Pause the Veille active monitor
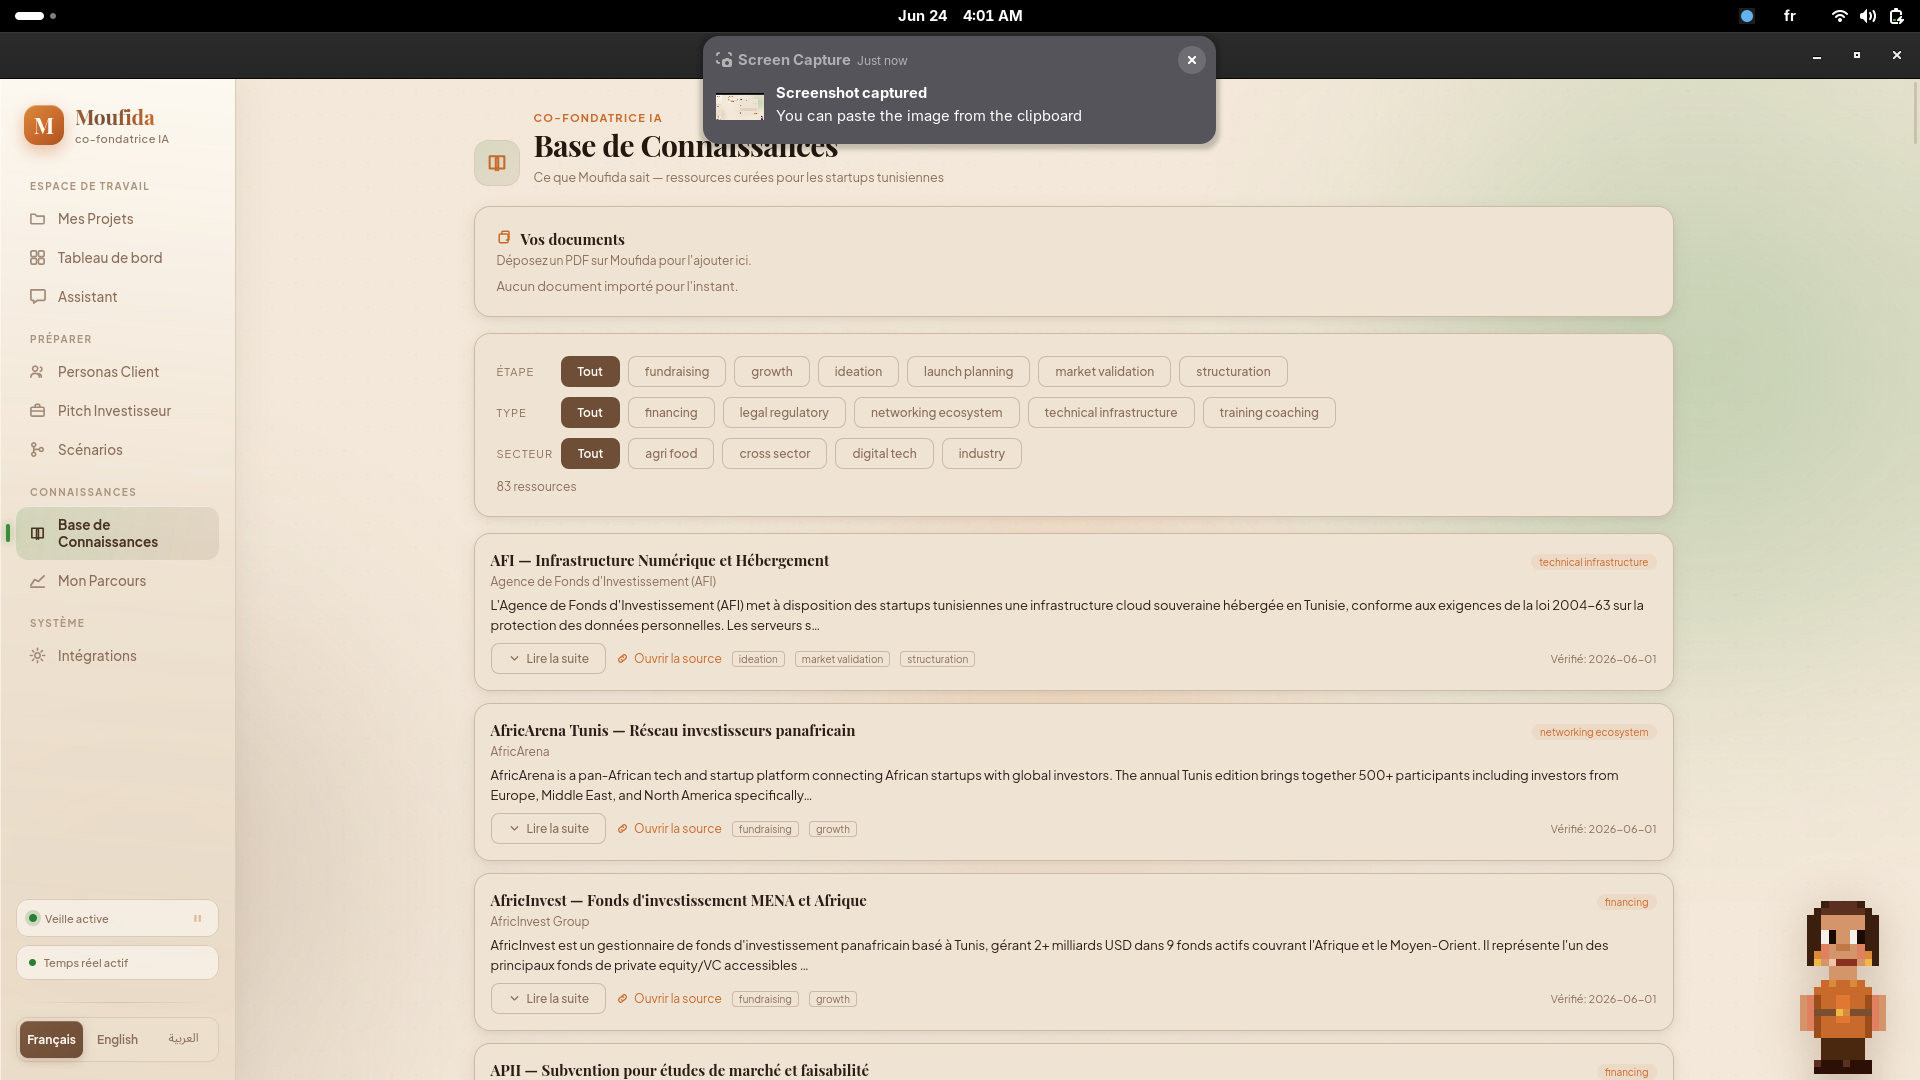This screenshot has height=1080, width=1920. pos(198,919)
